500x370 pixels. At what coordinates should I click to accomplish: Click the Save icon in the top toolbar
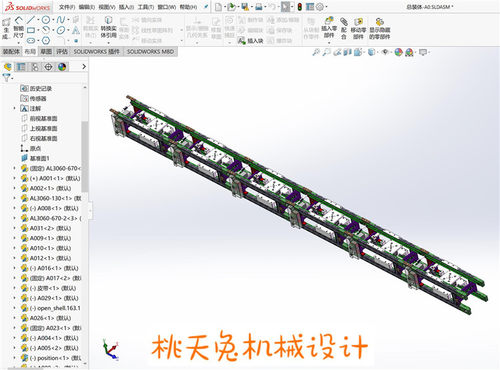(x=245, y=7)
